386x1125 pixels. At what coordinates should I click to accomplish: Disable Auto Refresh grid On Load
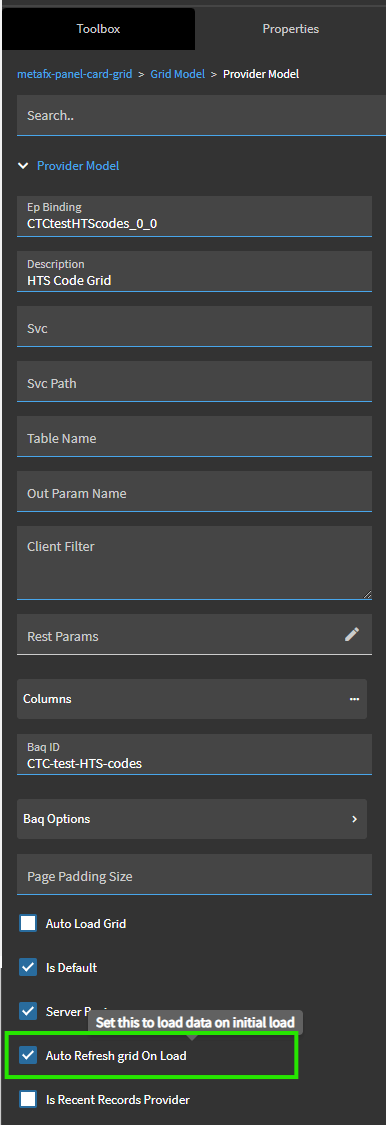pyautogui.click(x=28, y=1055)
